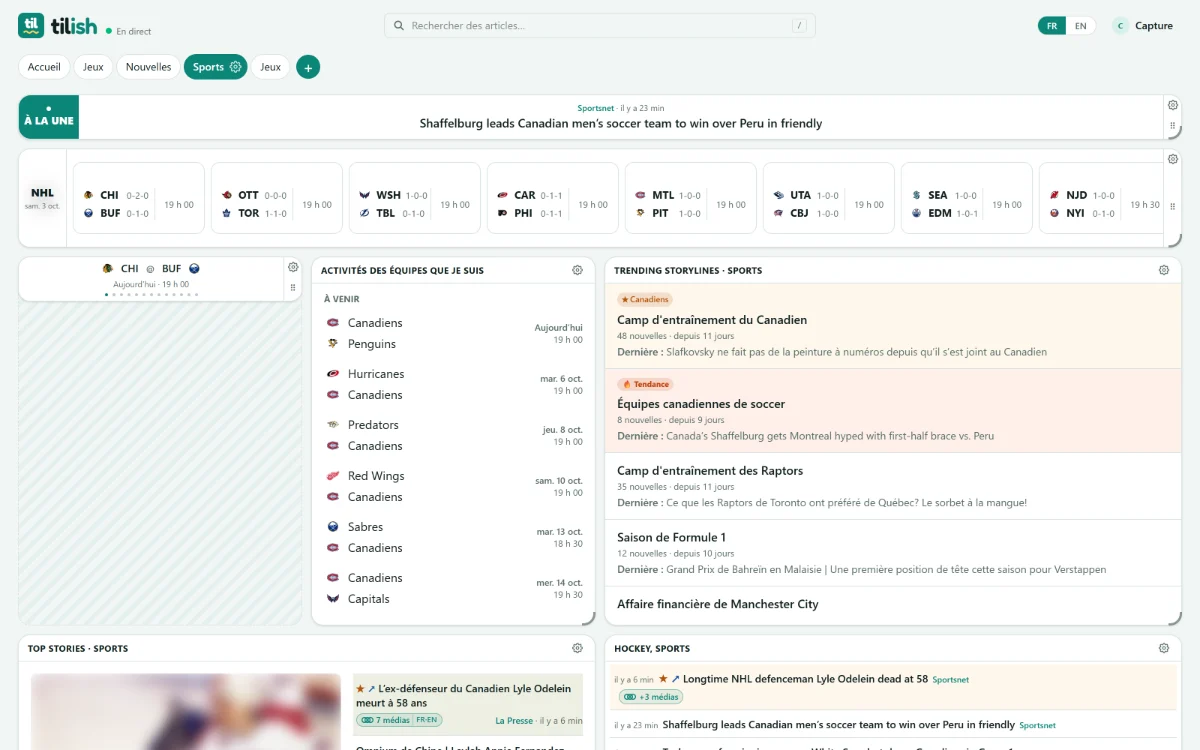Viewport: 1200px width, 750px height.
Task: Click the NHL league logo in the scores strip
Action: pyautogui.click(x=42, y=193)
